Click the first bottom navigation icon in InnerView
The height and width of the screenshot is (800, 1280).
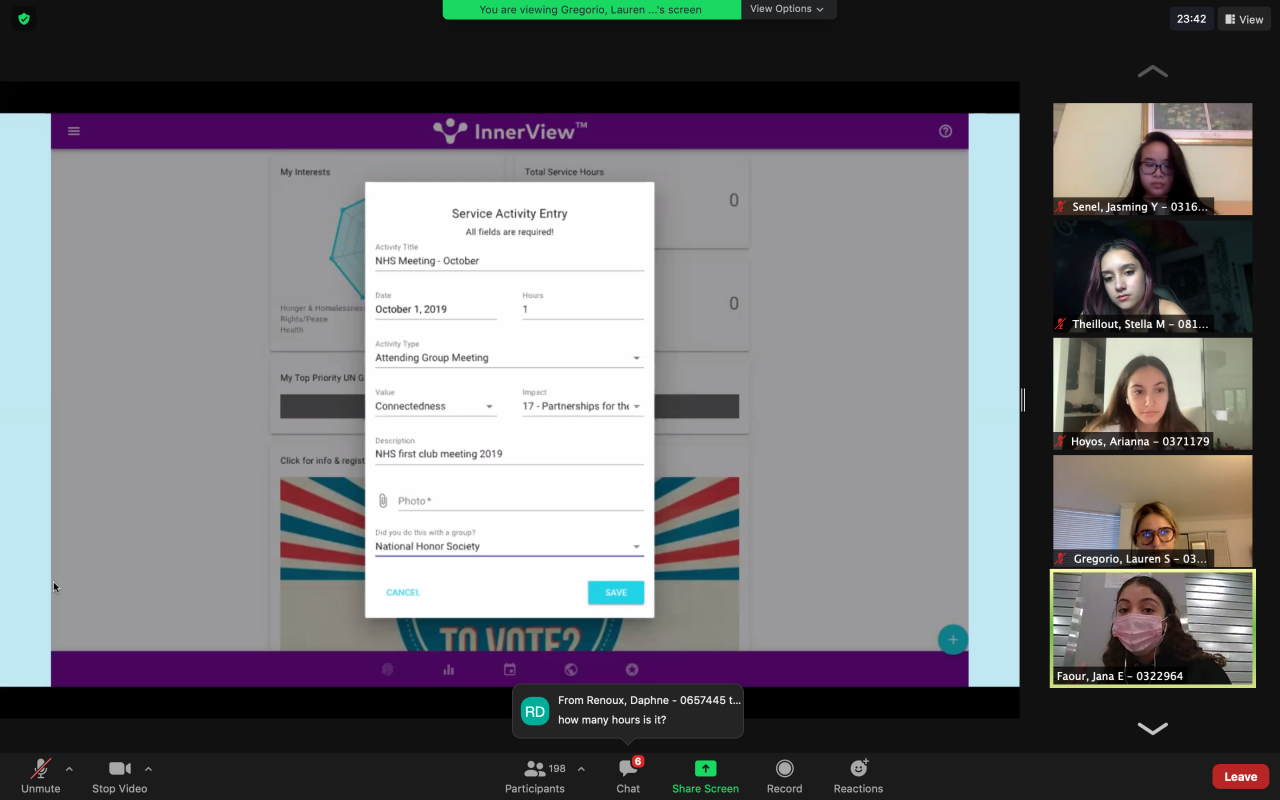(x=388, y=670)
